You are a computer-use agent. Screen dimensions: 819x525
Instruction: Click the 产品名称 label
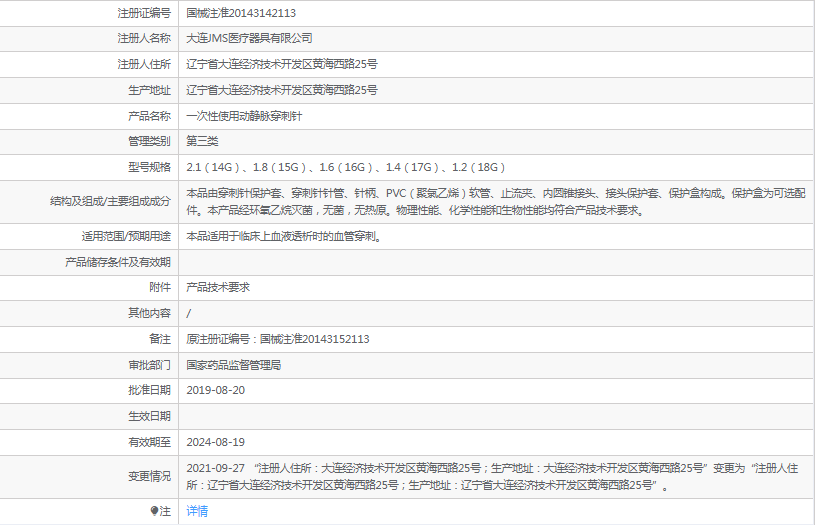click(x=149, y=116)
